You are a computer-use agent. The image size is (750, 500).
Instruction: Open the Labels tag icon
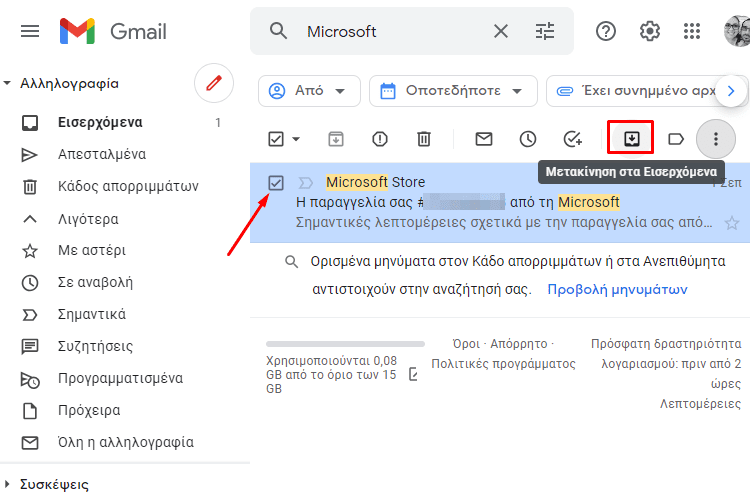click(676, 139)
